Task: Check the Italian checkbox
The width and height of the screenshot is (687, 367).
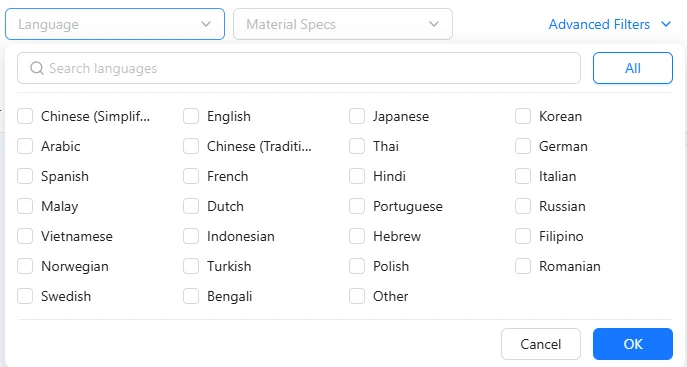Action: tap(523, 176)
